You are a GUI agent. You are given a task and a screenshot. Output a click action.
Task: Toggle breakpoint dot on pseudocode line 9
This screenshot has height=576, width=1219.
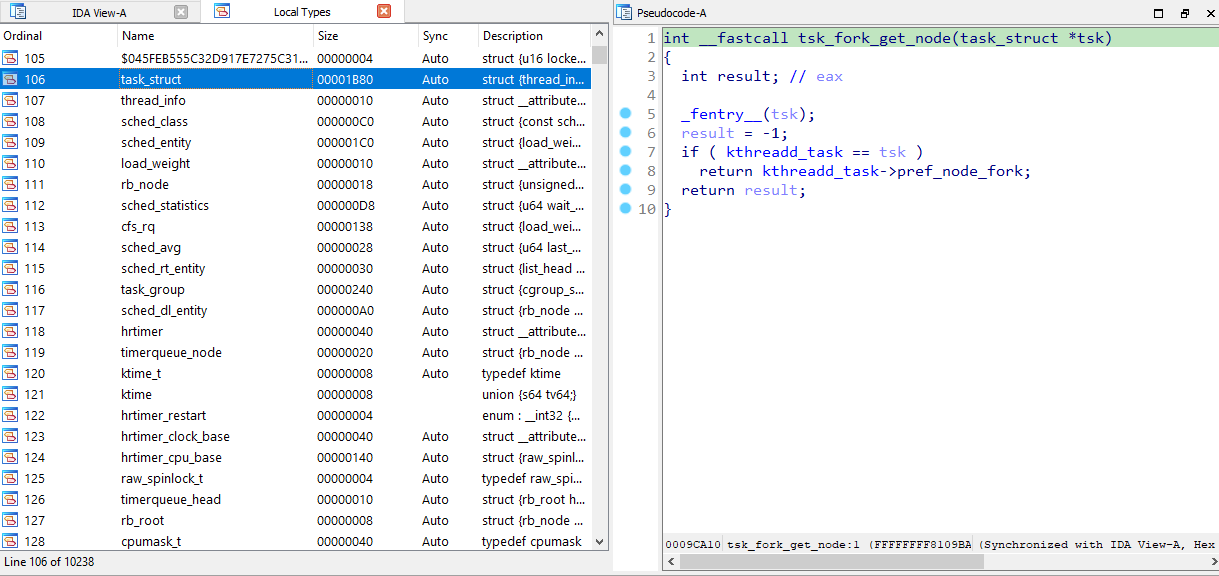click(x=625, y=190)
